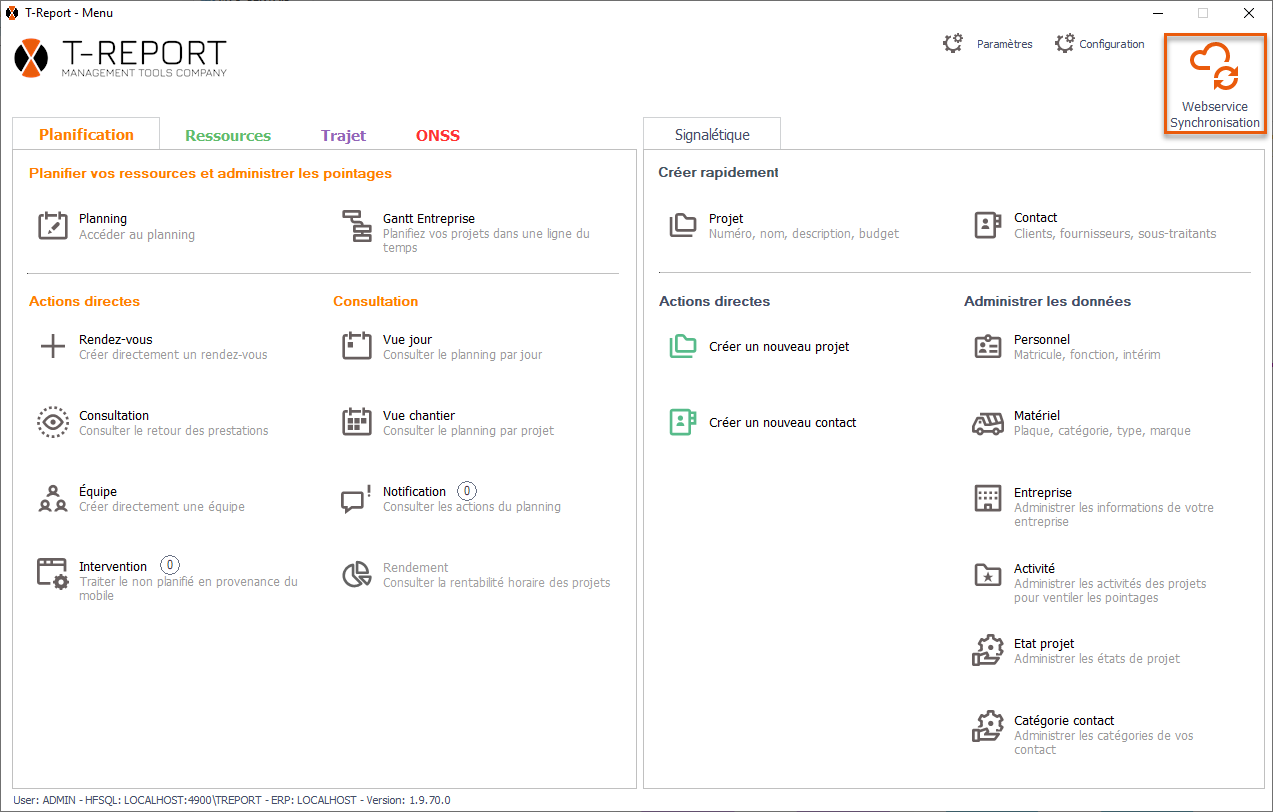
Task: Click the Personnel ID card icon
Action: click(988, 347)
